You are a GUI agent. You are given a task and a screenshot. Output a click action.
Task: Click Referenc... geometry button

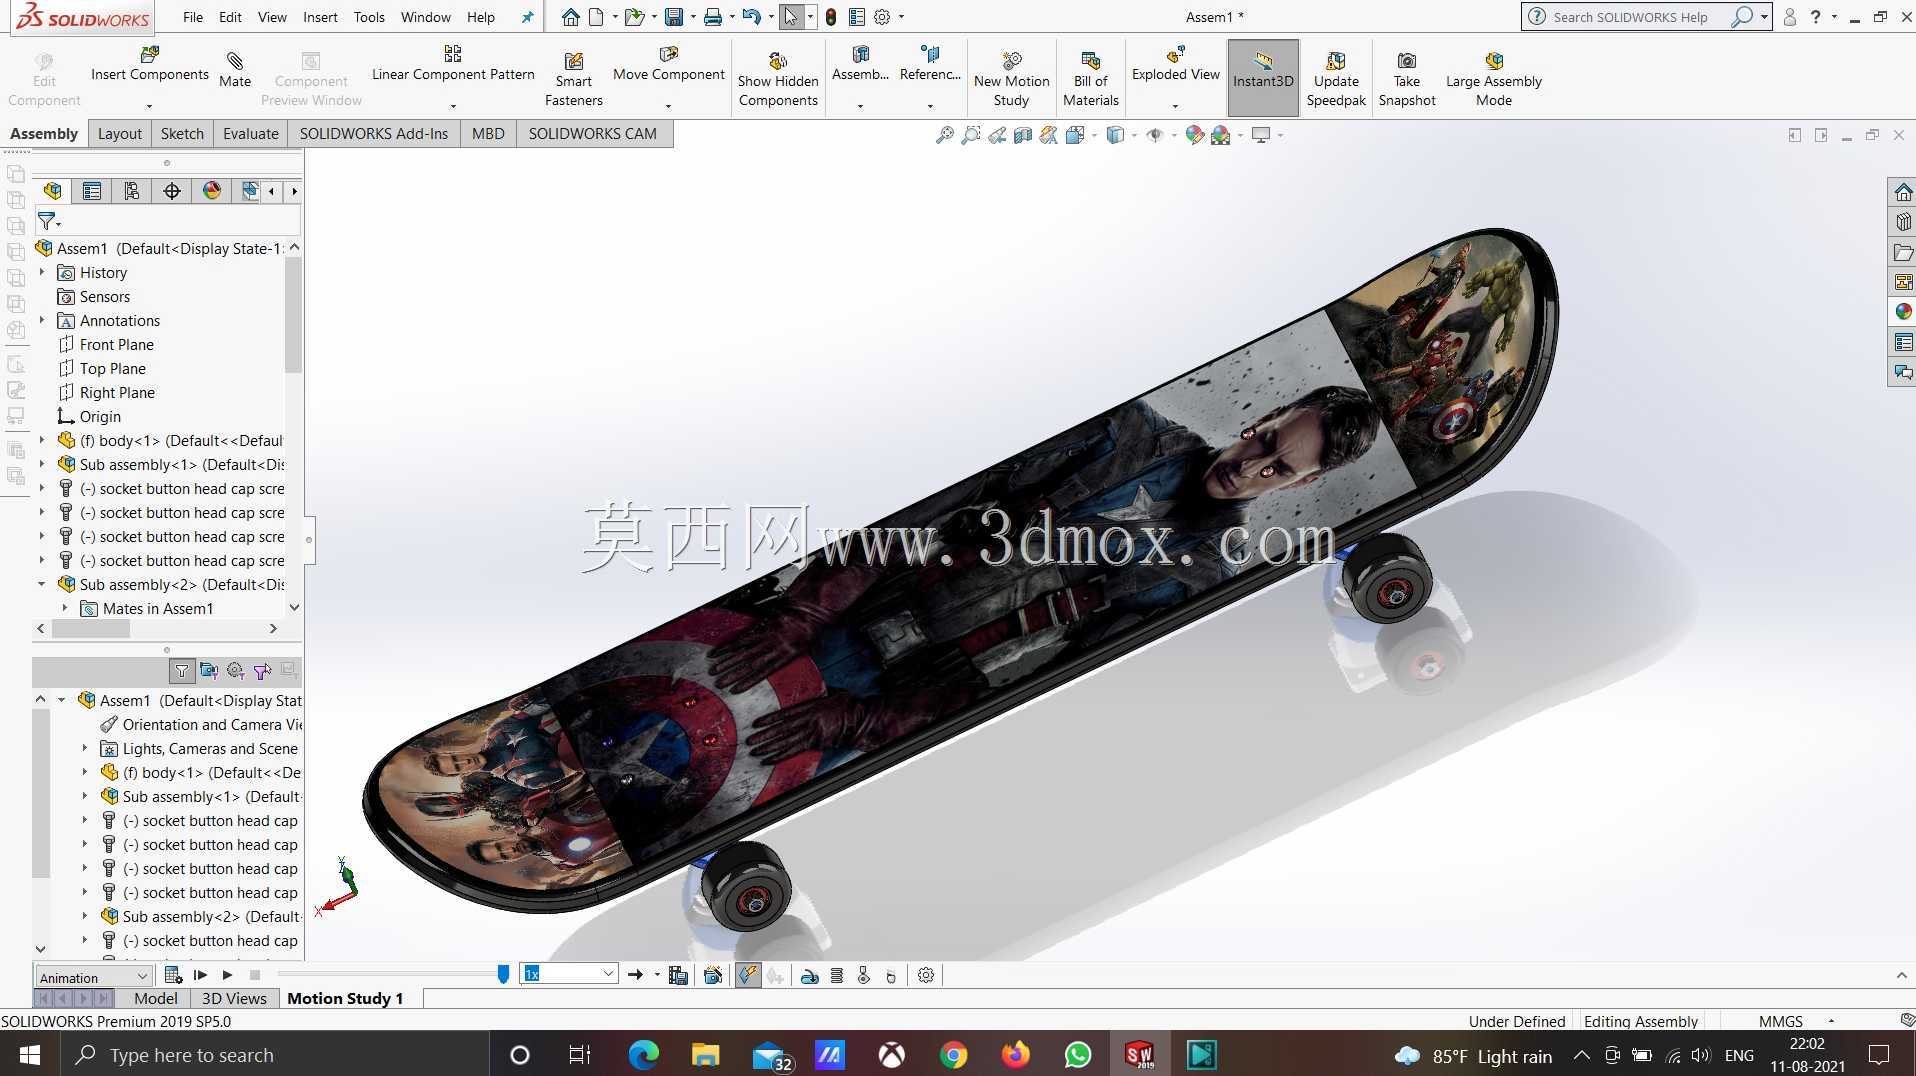coord(930,65)
